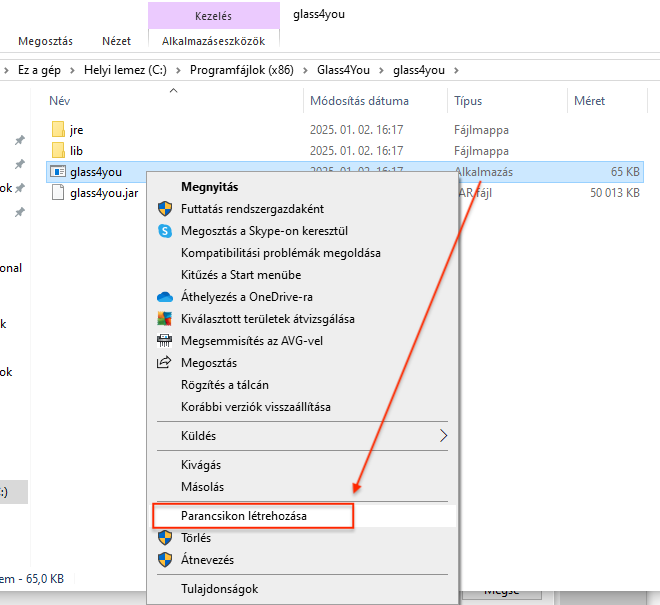Select Átnevezés in the context menu
660x605 pixels.
[207, 560]
